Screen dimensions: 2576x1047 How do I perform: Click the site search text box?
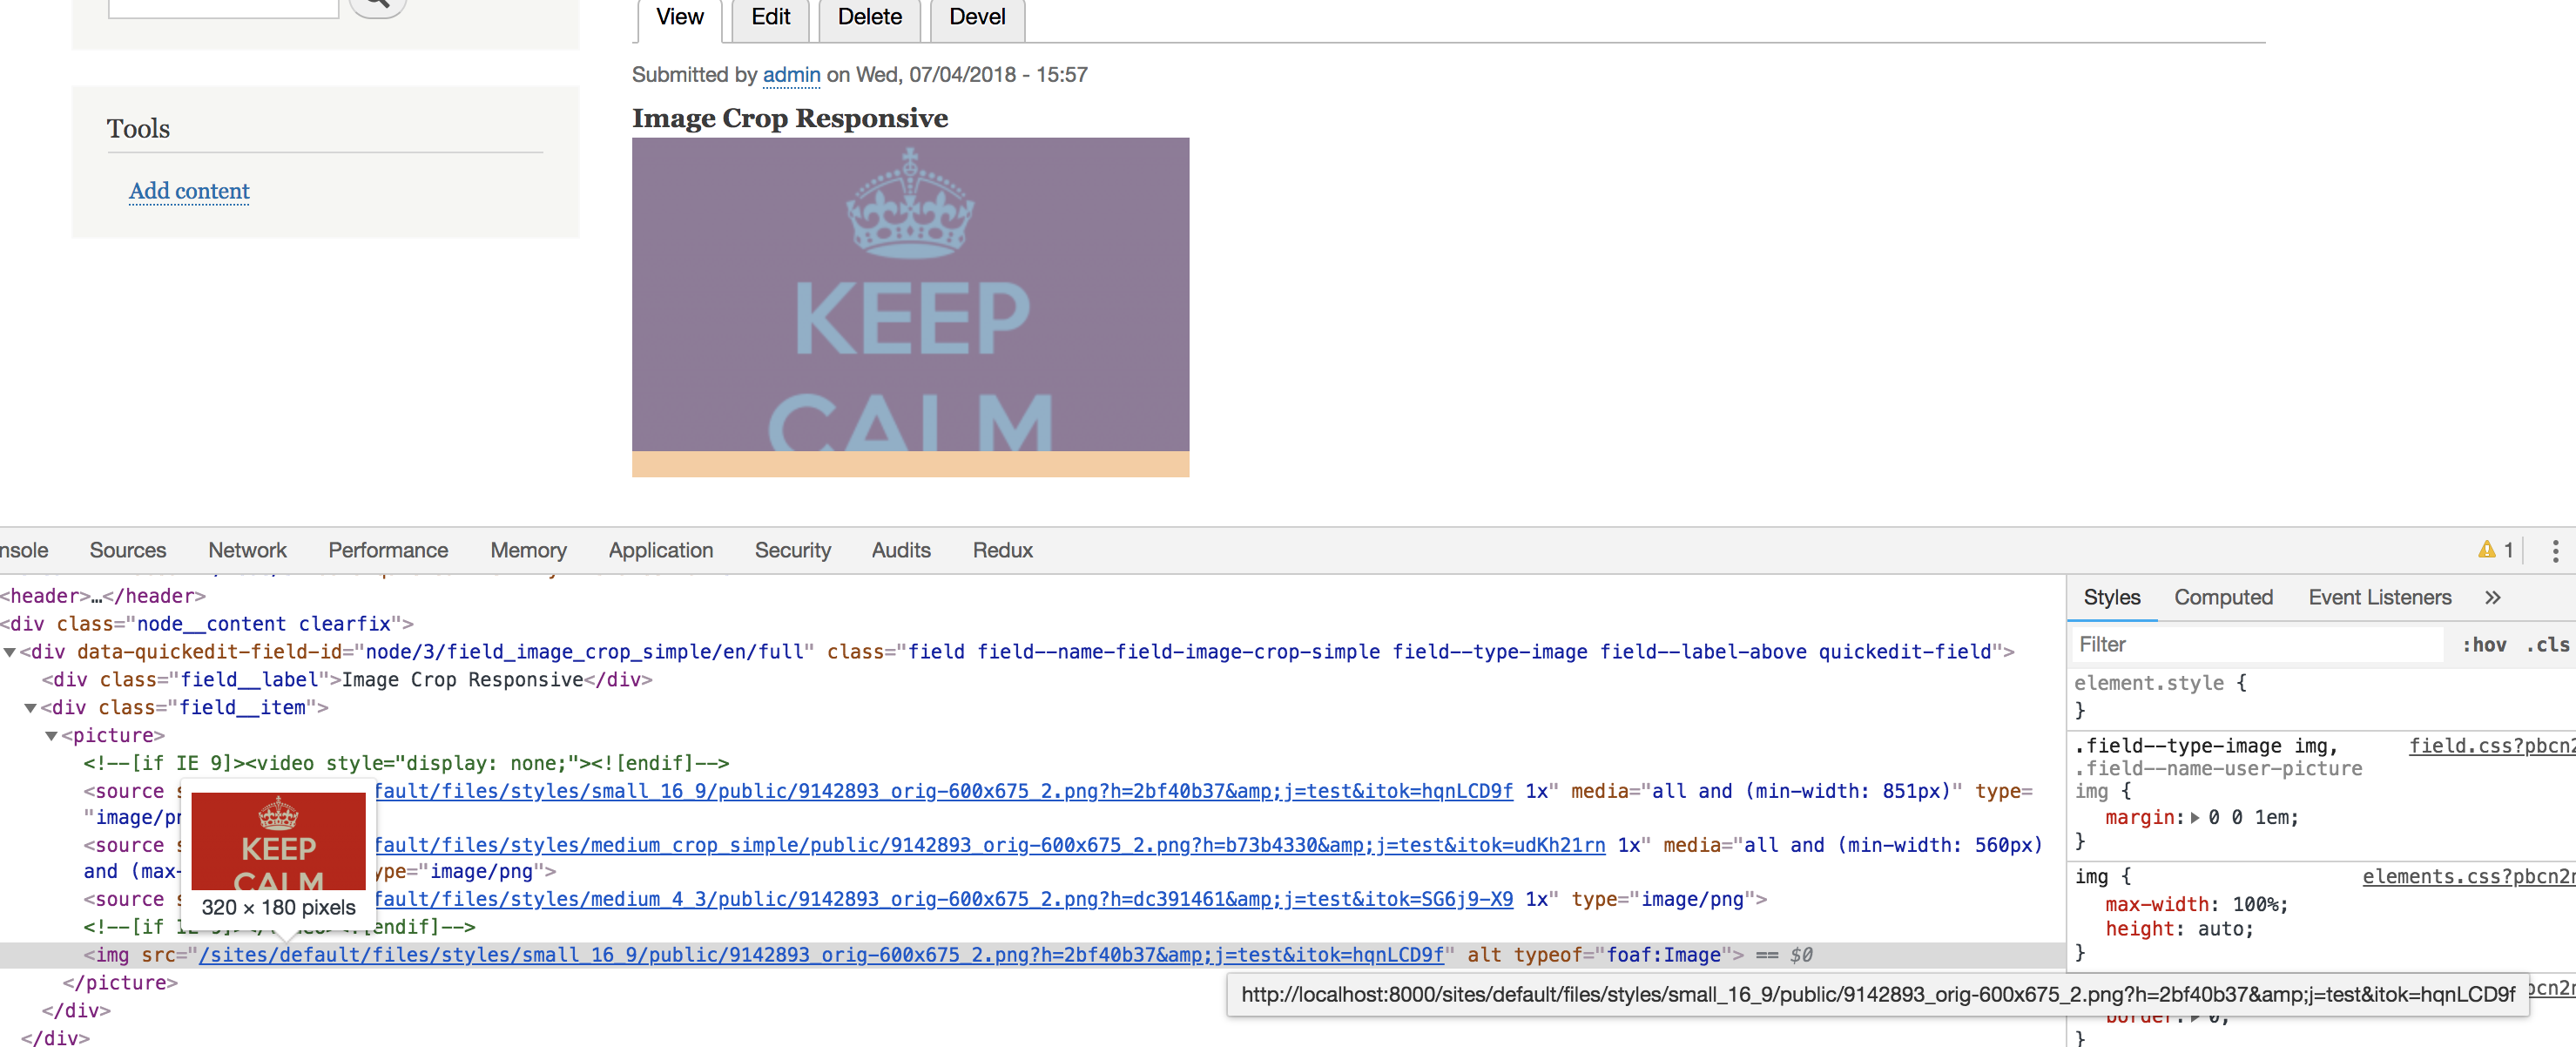point(223,7)
